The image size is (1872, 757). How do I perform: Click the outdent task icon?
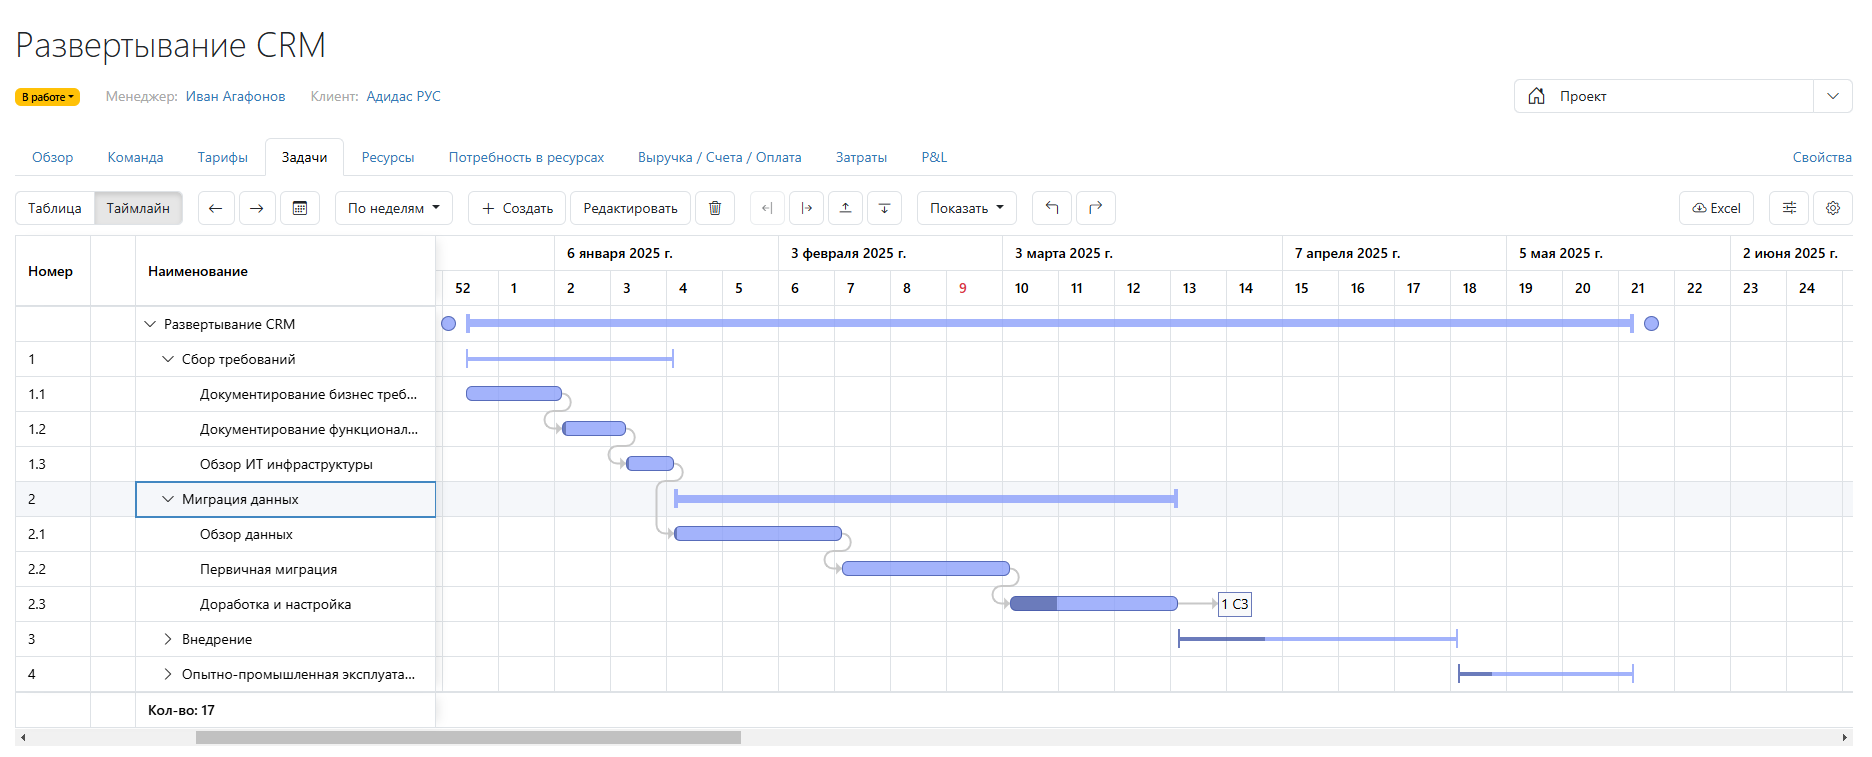767,208
